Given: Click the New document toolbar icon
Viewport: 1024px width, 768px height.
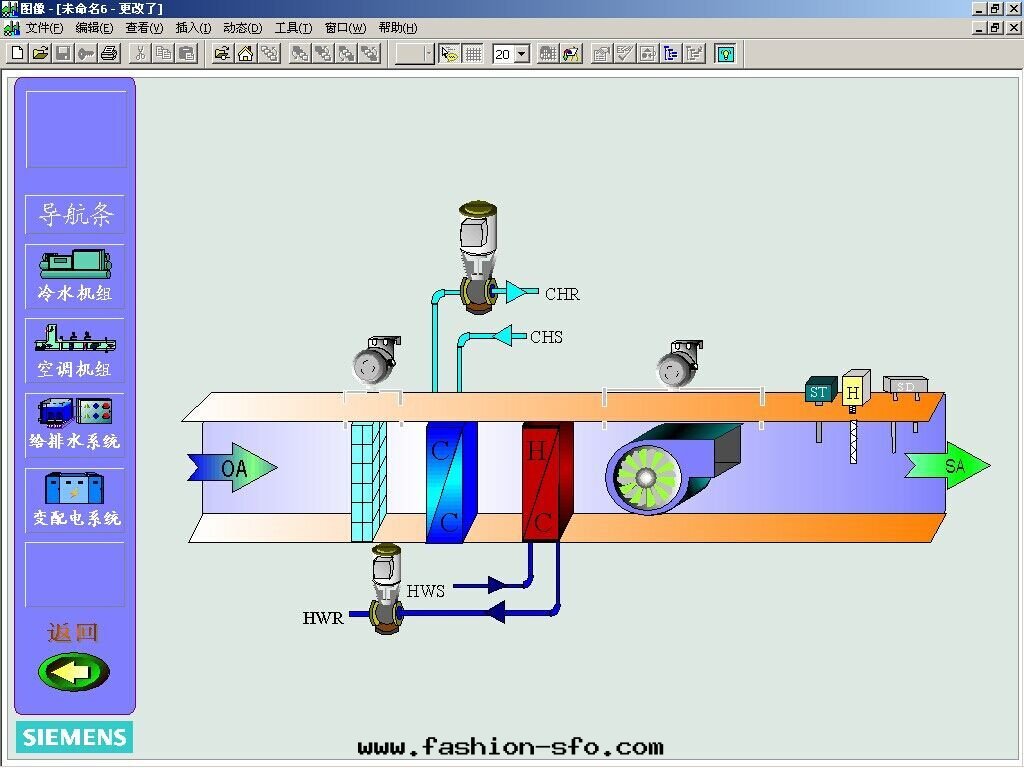Looking at the screenshot, I should (x=17, y=53).
